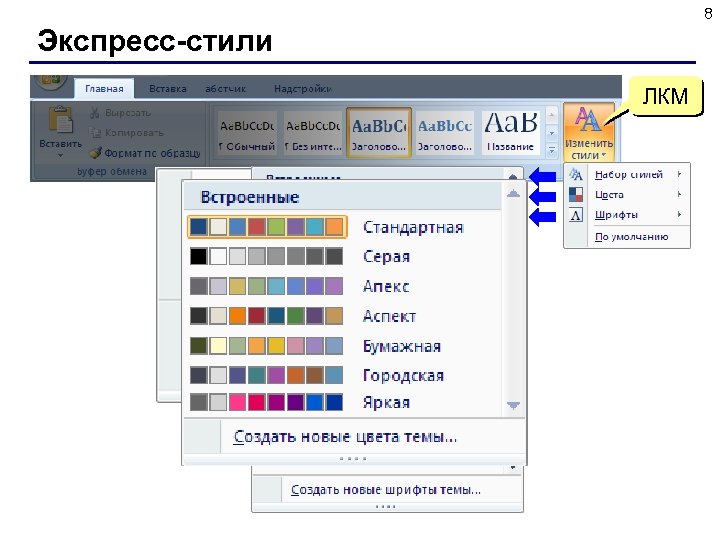The image size is (720, 540).
Task: Select the Городская color palette
Action: (267, 375)
